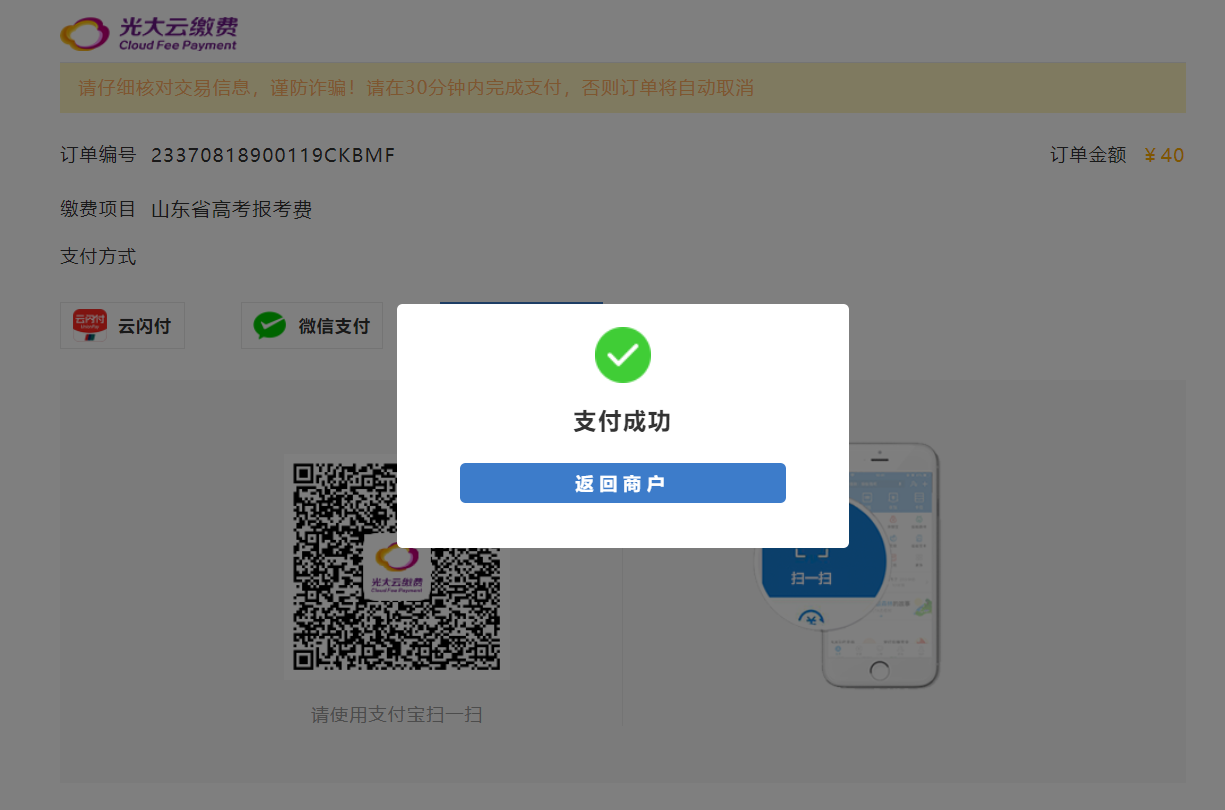The width and height of the screenshot is (1225, 810).
Task: Click the Alipay payment QR code
Action: click(x=396, y=567)
